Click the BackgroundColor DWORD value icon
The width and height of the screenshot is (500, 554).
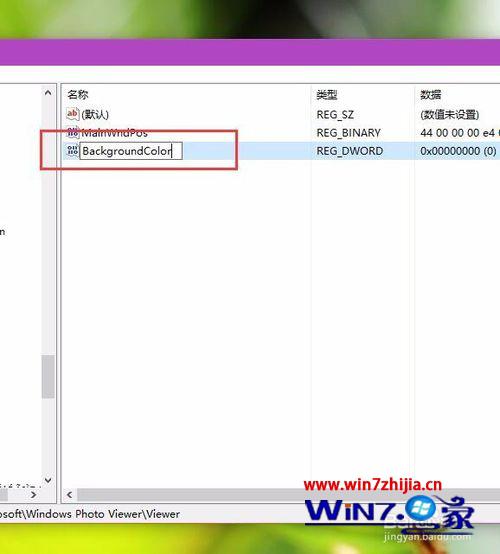coord(72,151)
